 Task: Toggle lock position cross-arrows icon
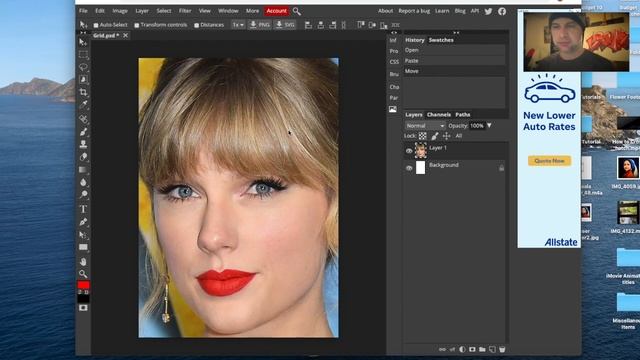[x=447, y=136]
